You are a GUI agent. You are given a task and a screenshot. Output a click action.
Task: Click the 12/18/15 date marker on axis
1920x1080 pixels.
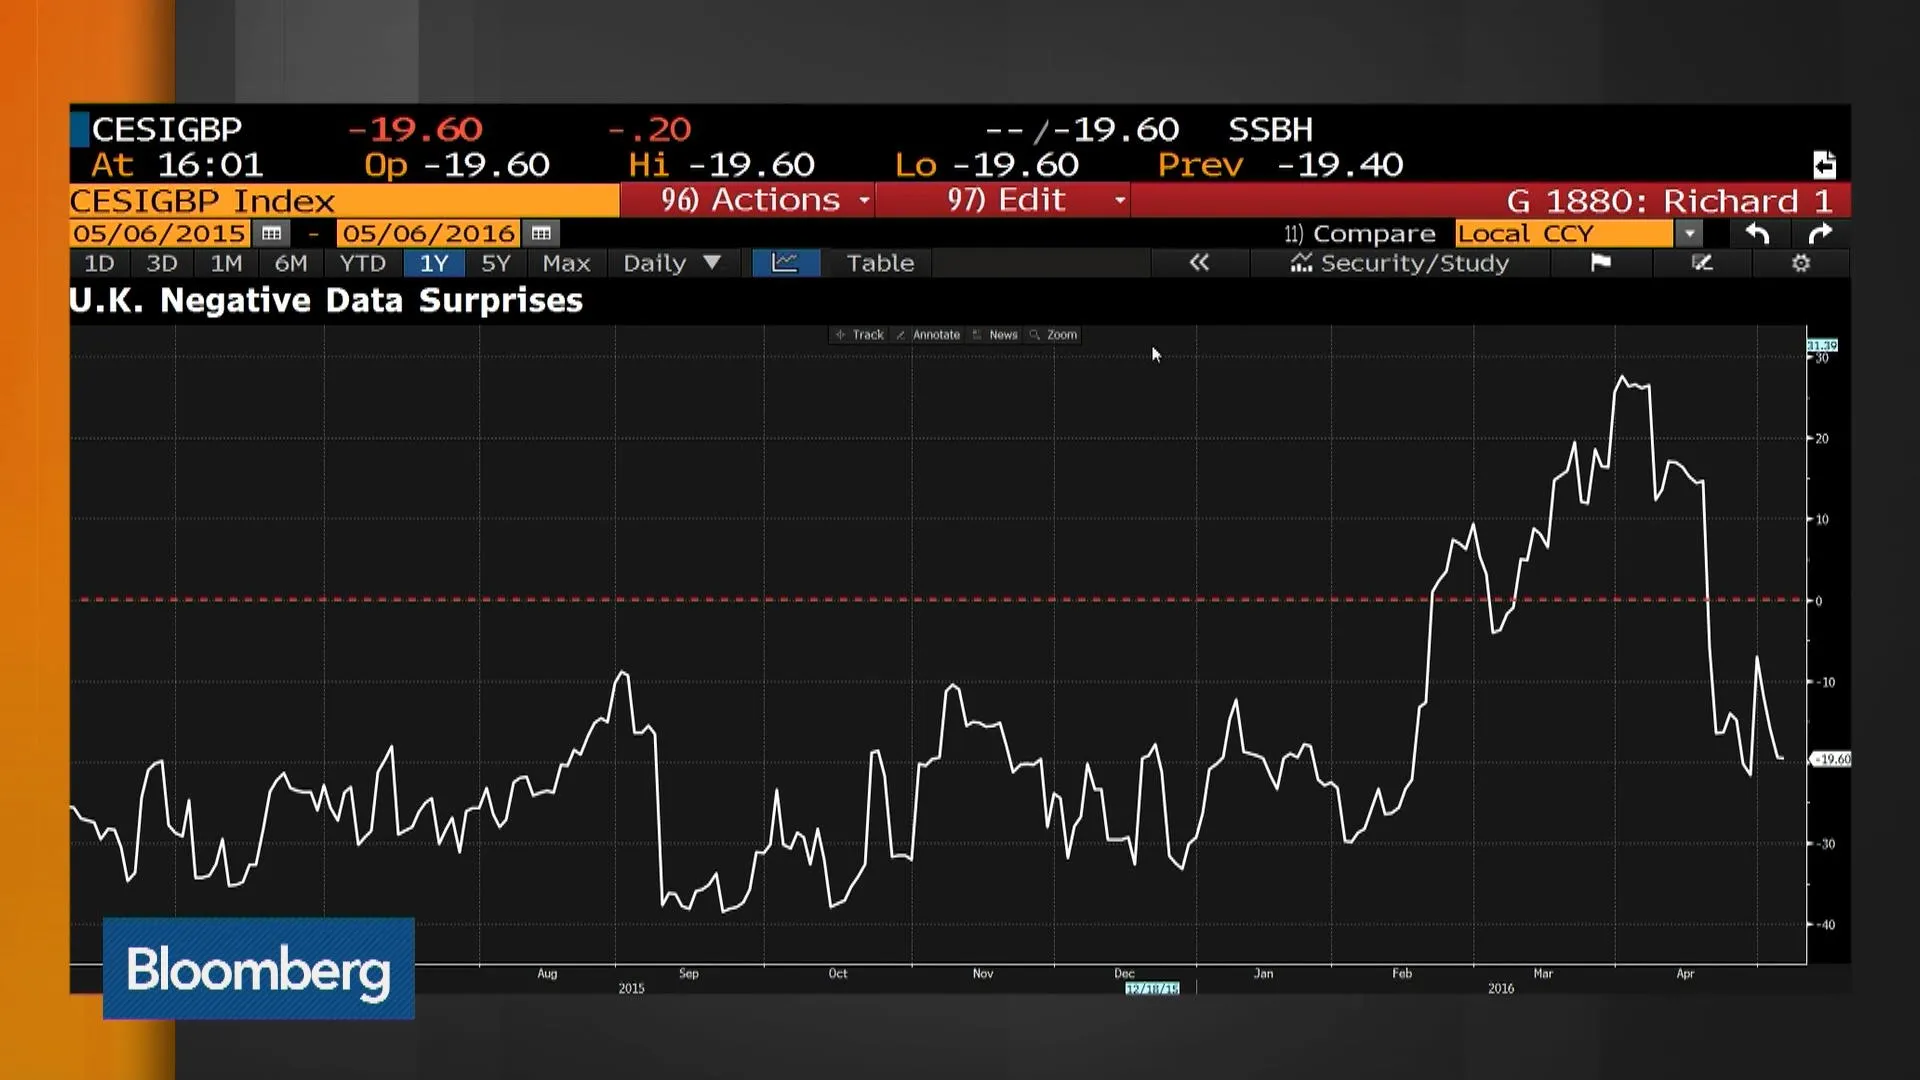[x=1152, y=989]
